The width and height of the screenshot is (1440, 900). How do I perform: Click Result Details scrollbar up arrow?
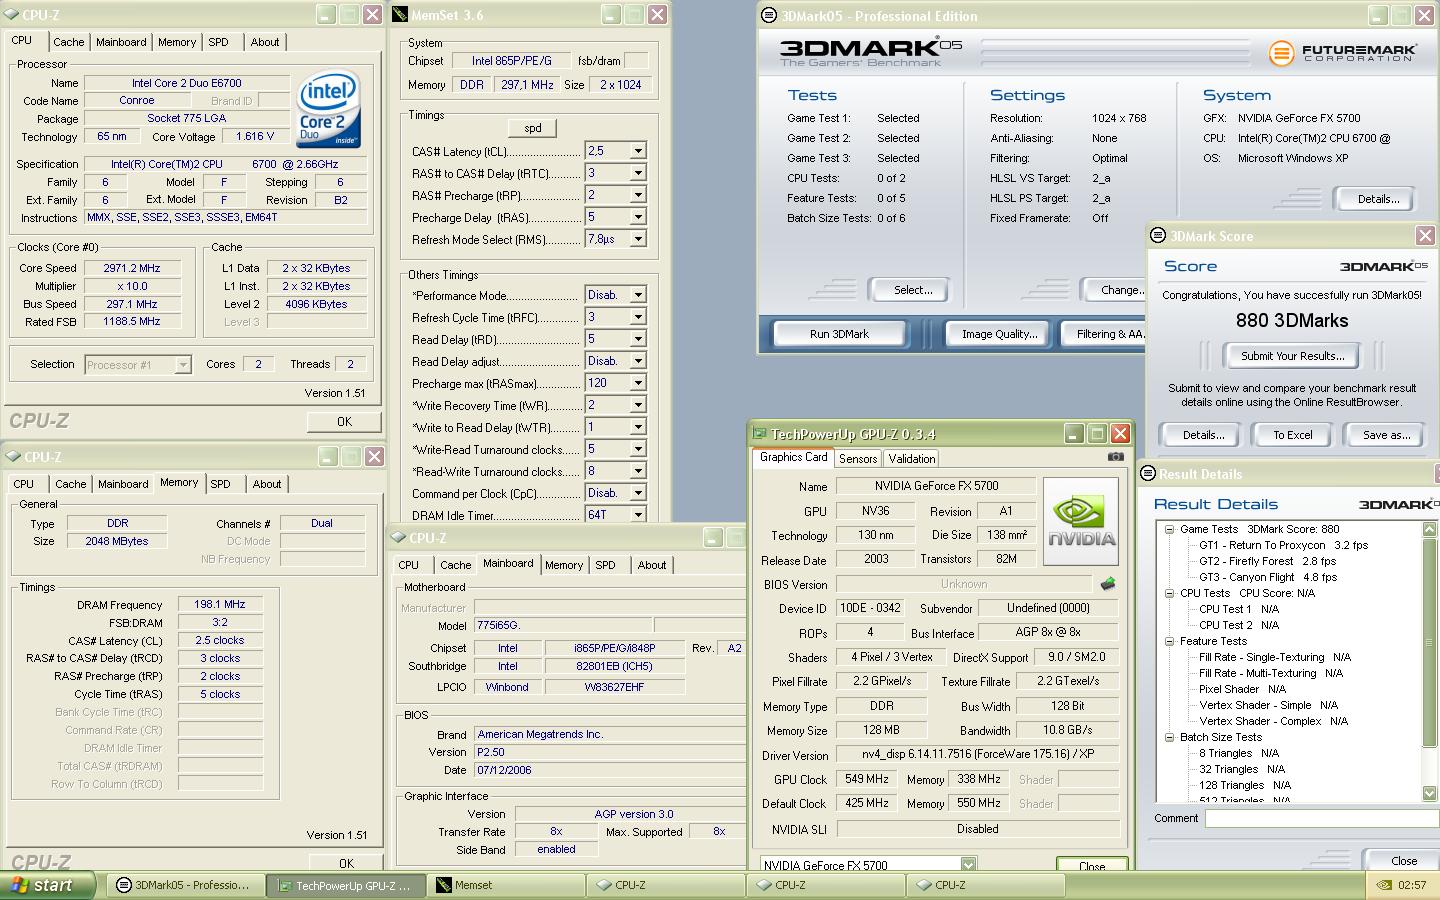[x=1429, y=529]
